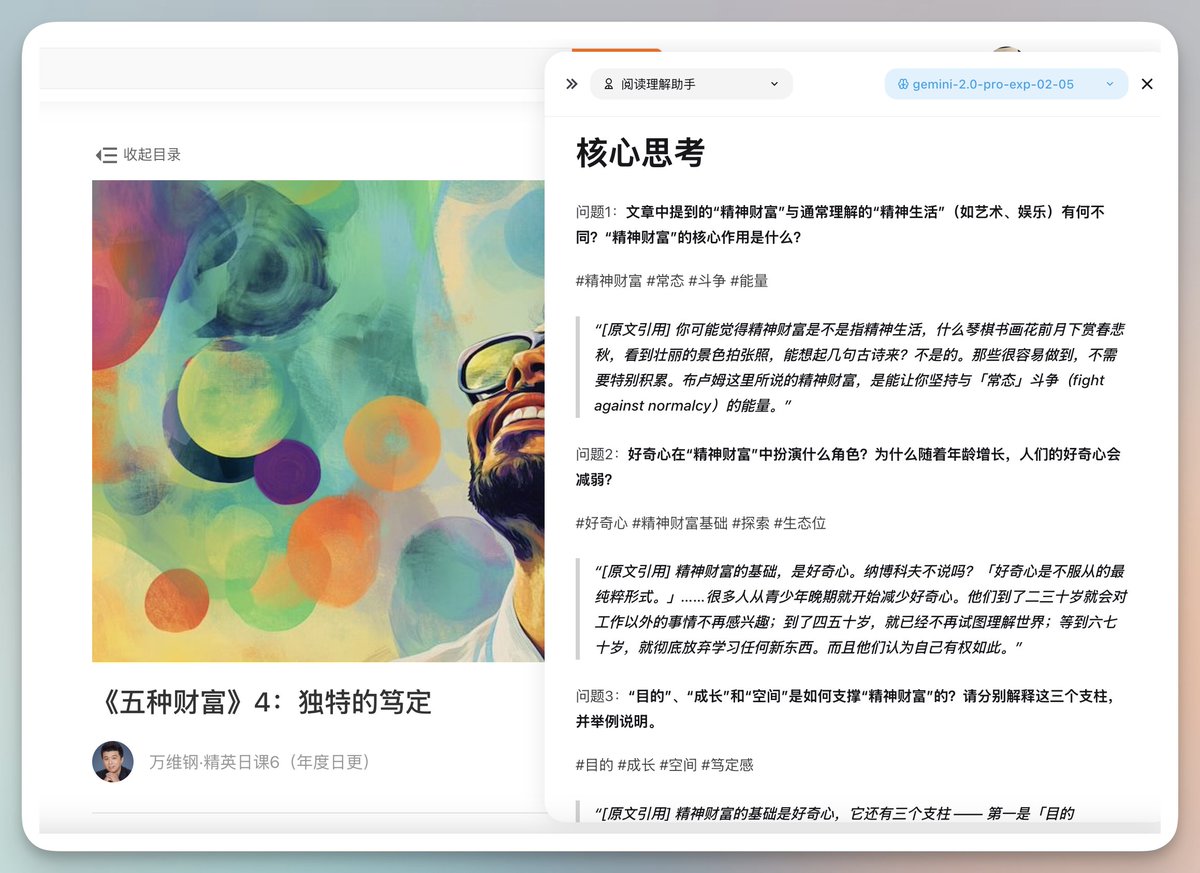Image resolution: width=1200 pixels, height=873 pixels.
Task: Select the #精神财富 #常态 #斗争 #能量 tag line
Action: pos(672,281)
